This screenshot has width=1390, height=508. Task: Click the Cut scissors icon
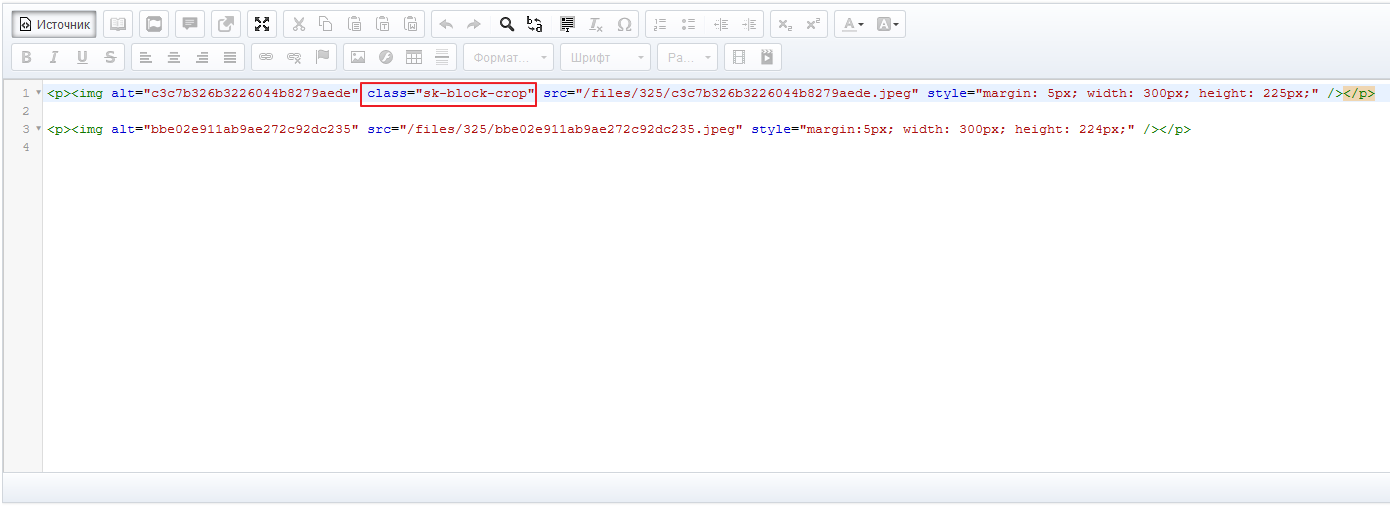pyautogui.click(x=298, y=24)
